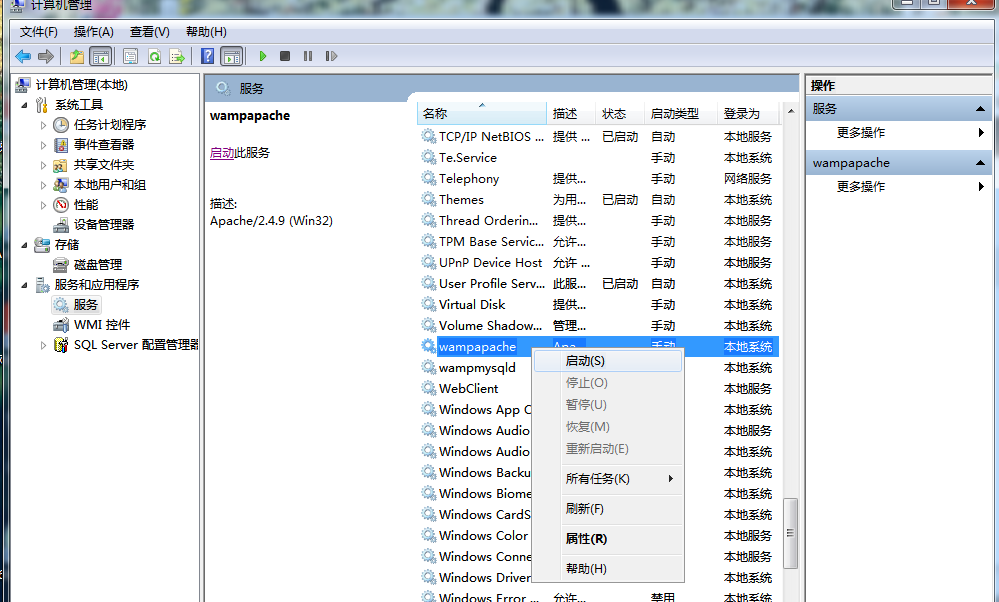Choose 启动(S) in the context menu

pyautogui.click(x=607, y=361)
